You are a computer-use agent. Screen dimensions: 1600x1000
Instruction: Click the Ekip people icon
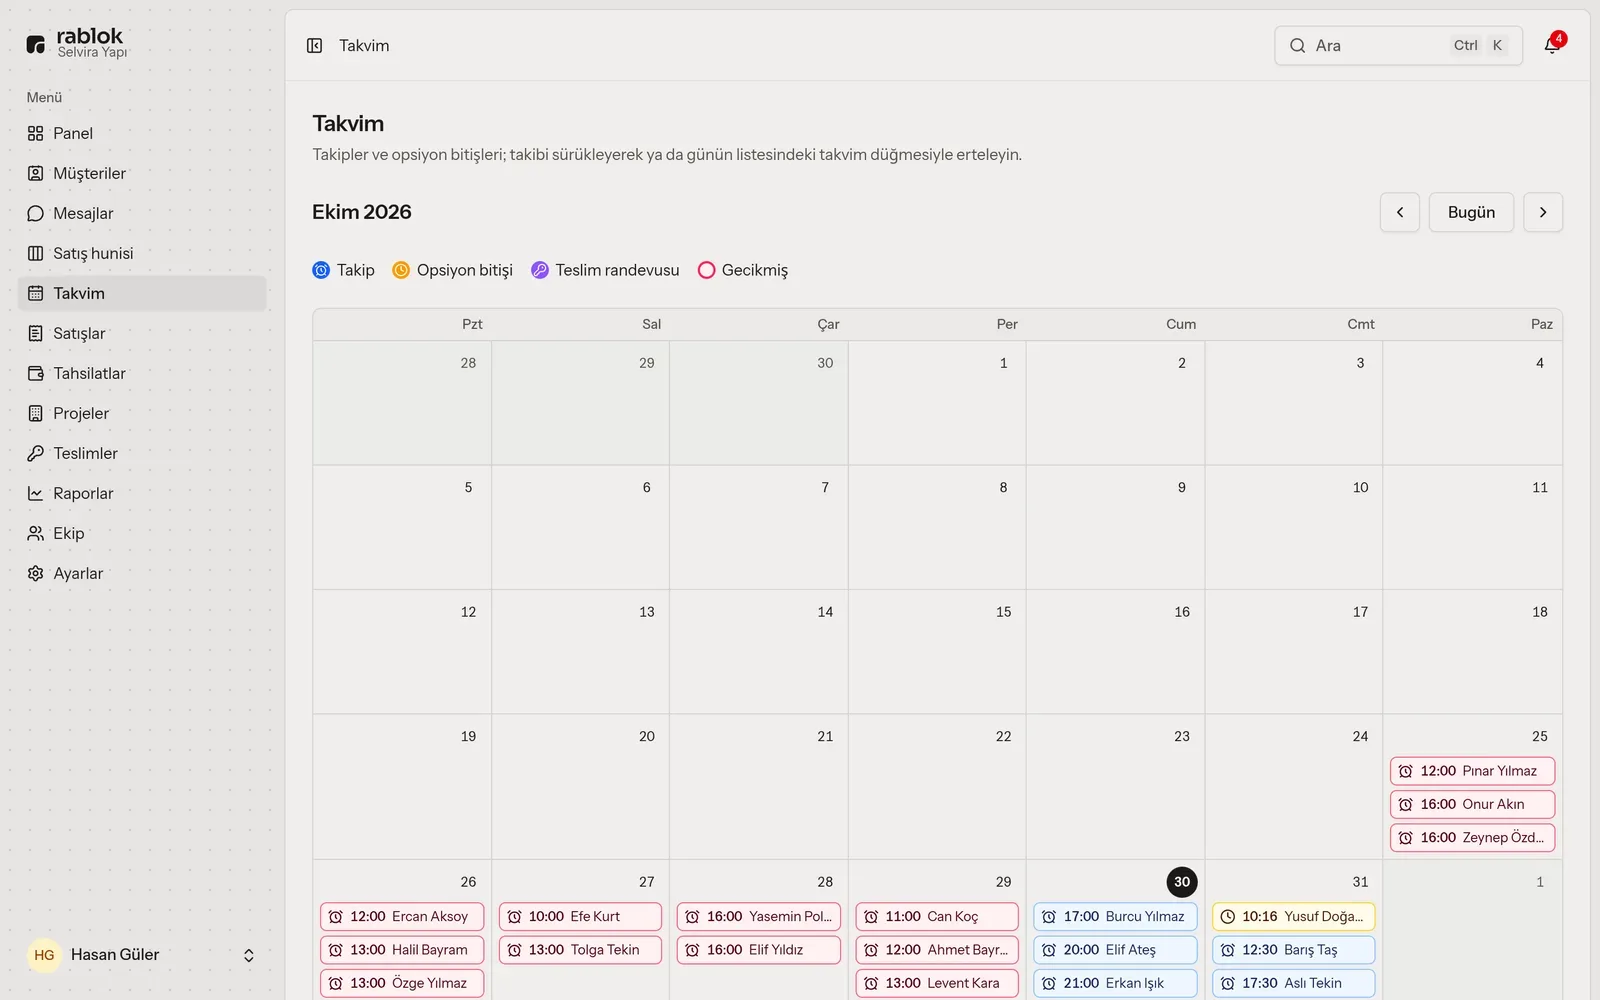pos(36,533)
